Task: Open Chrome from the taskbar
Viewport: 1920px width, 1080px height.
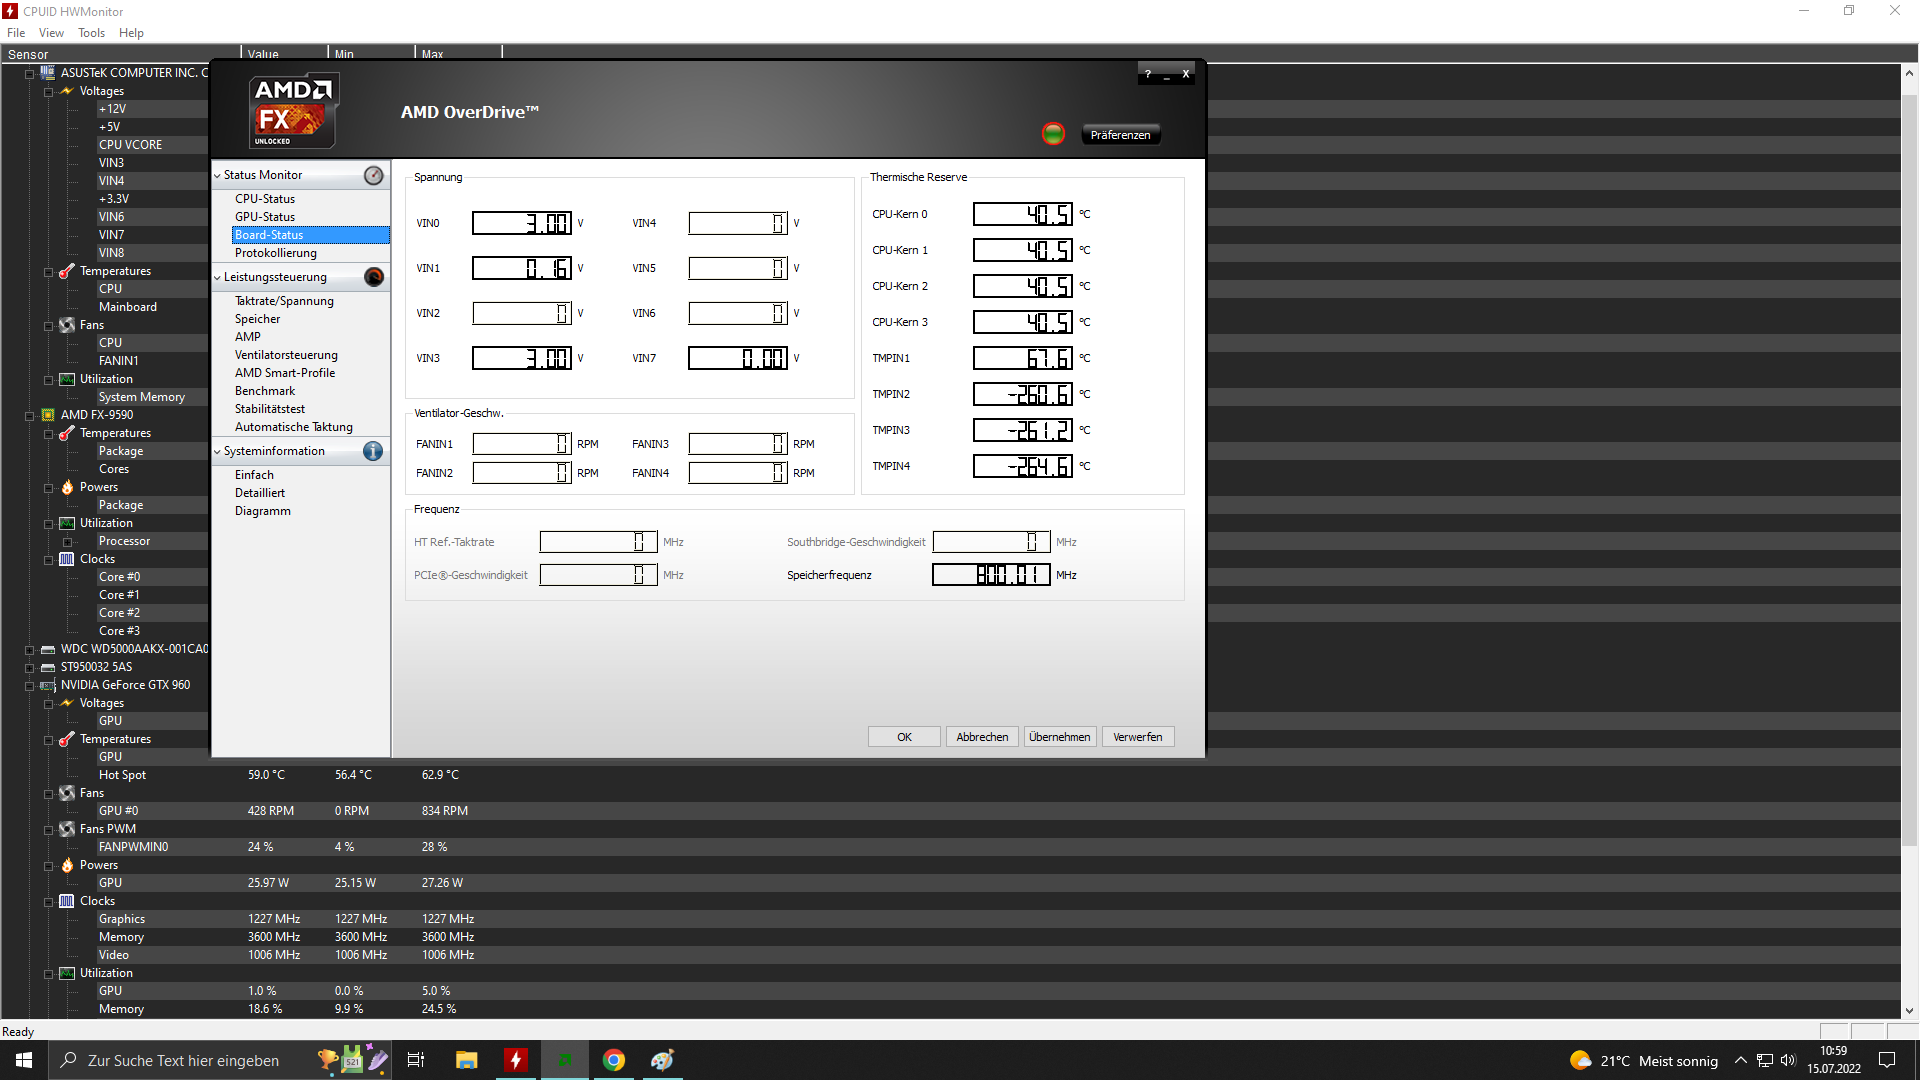Action: pos(613,1060)
